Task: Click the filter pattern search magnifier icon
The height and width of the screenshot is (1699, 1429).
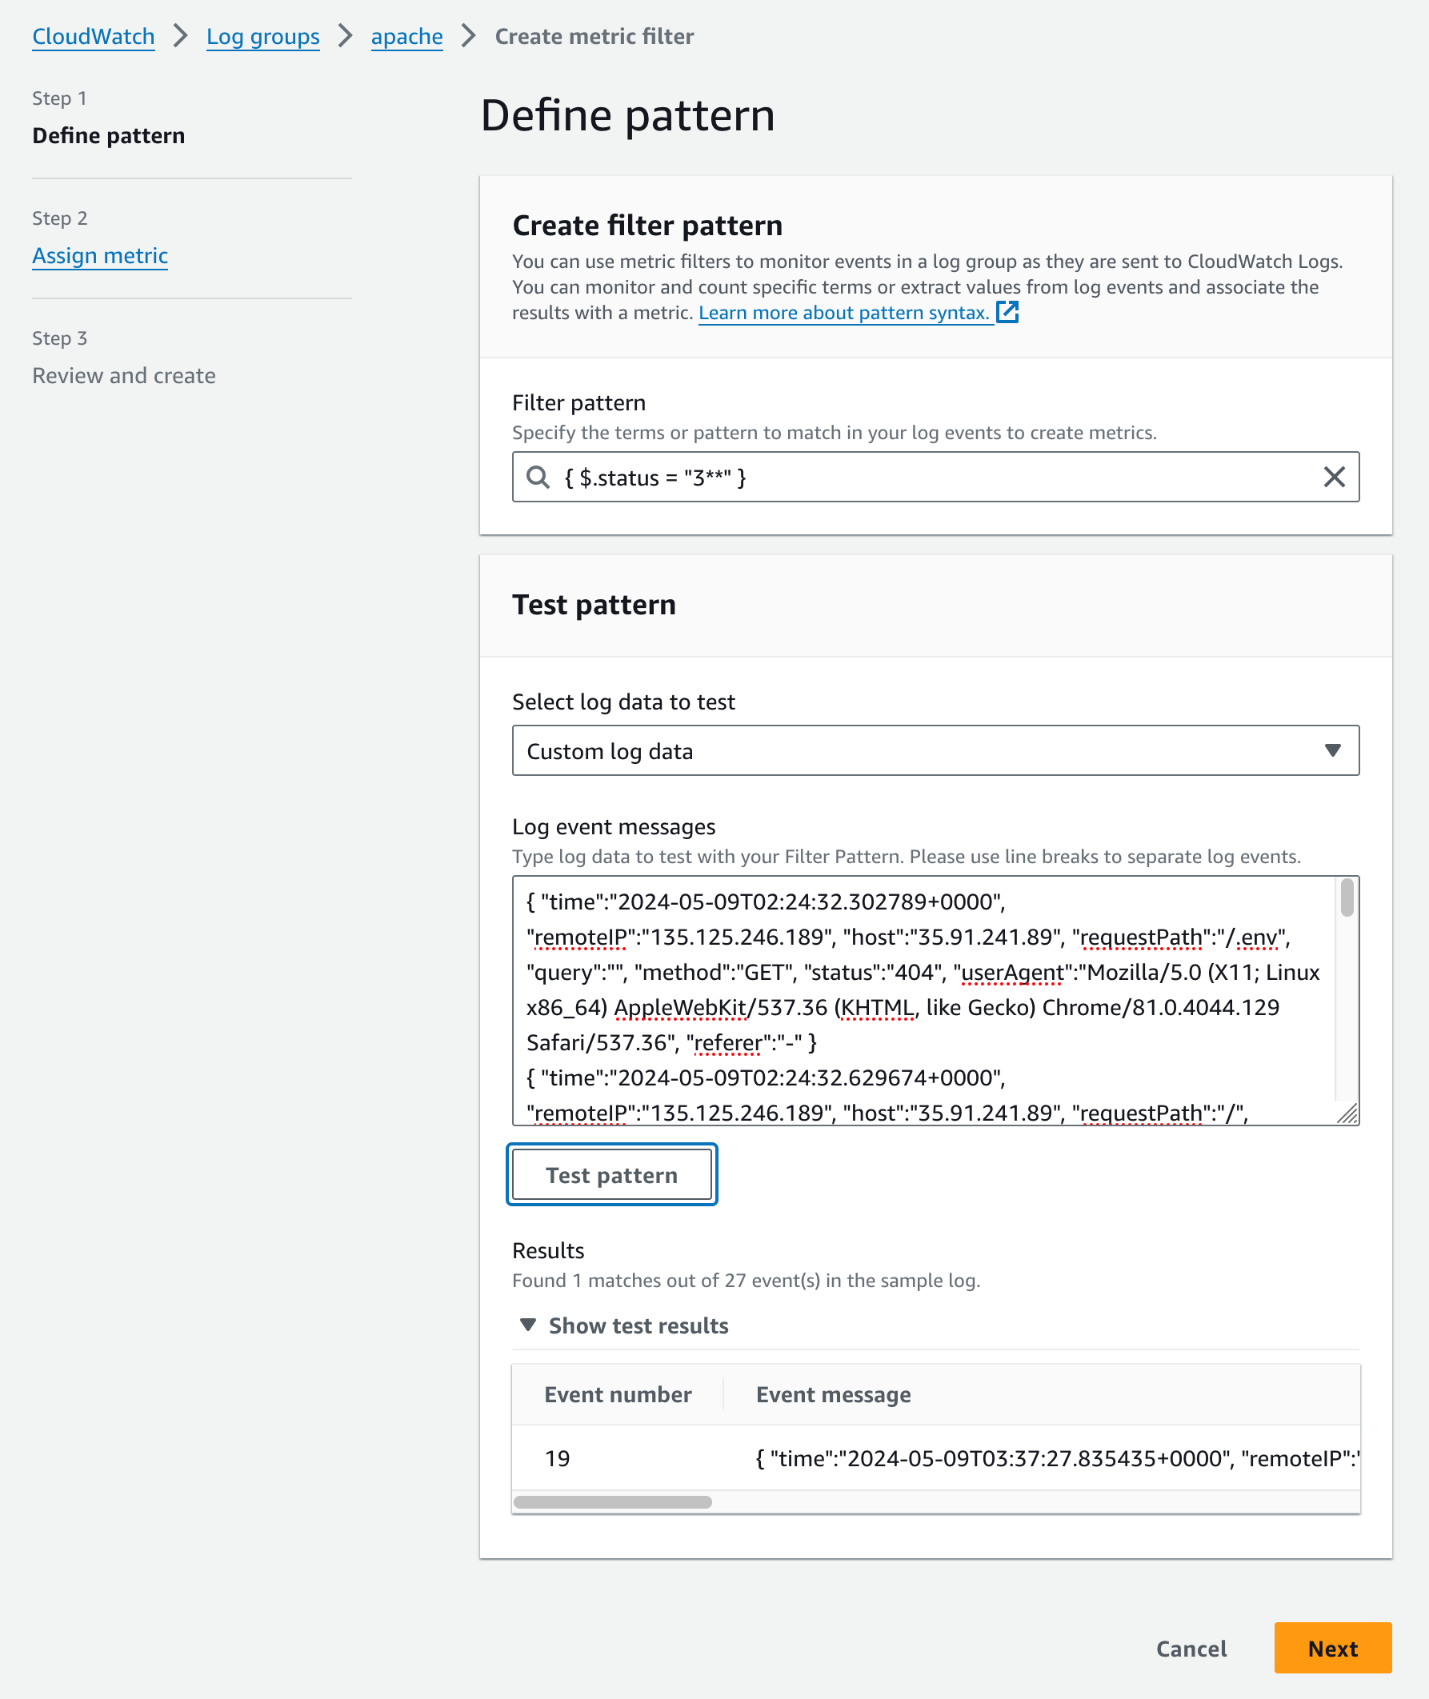Action: tap(538, 477)
